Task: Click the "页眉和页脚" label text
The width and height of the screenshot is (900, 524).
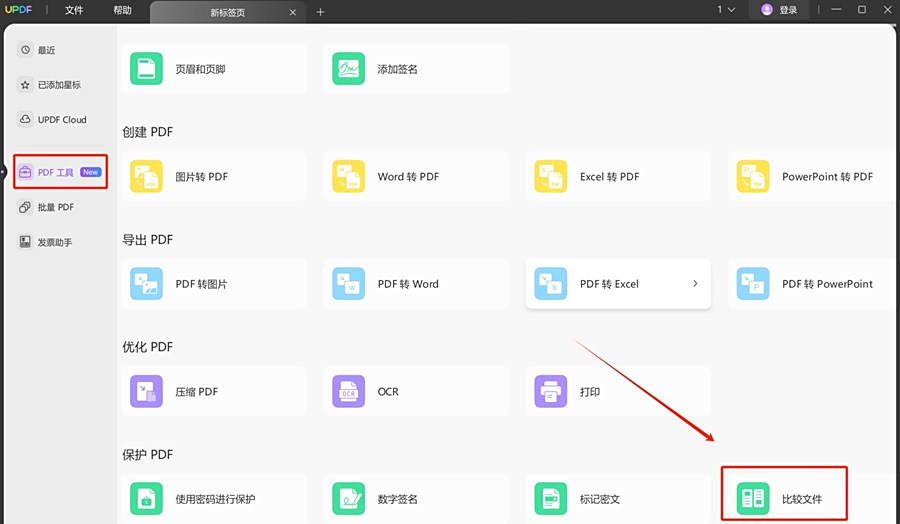Action: [200, 69]
